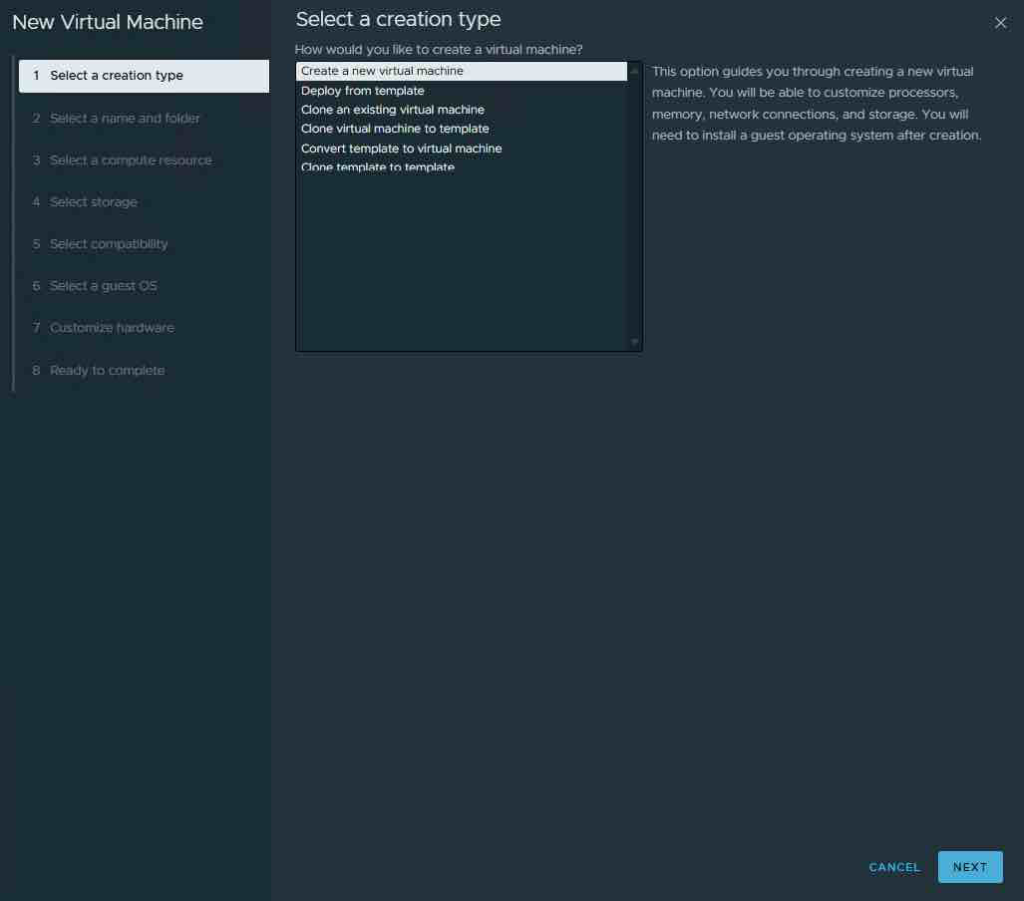Select Clone virtual machine to template
The height and width of the screenshot is (901, 1024).
click(x=394, y=129)
